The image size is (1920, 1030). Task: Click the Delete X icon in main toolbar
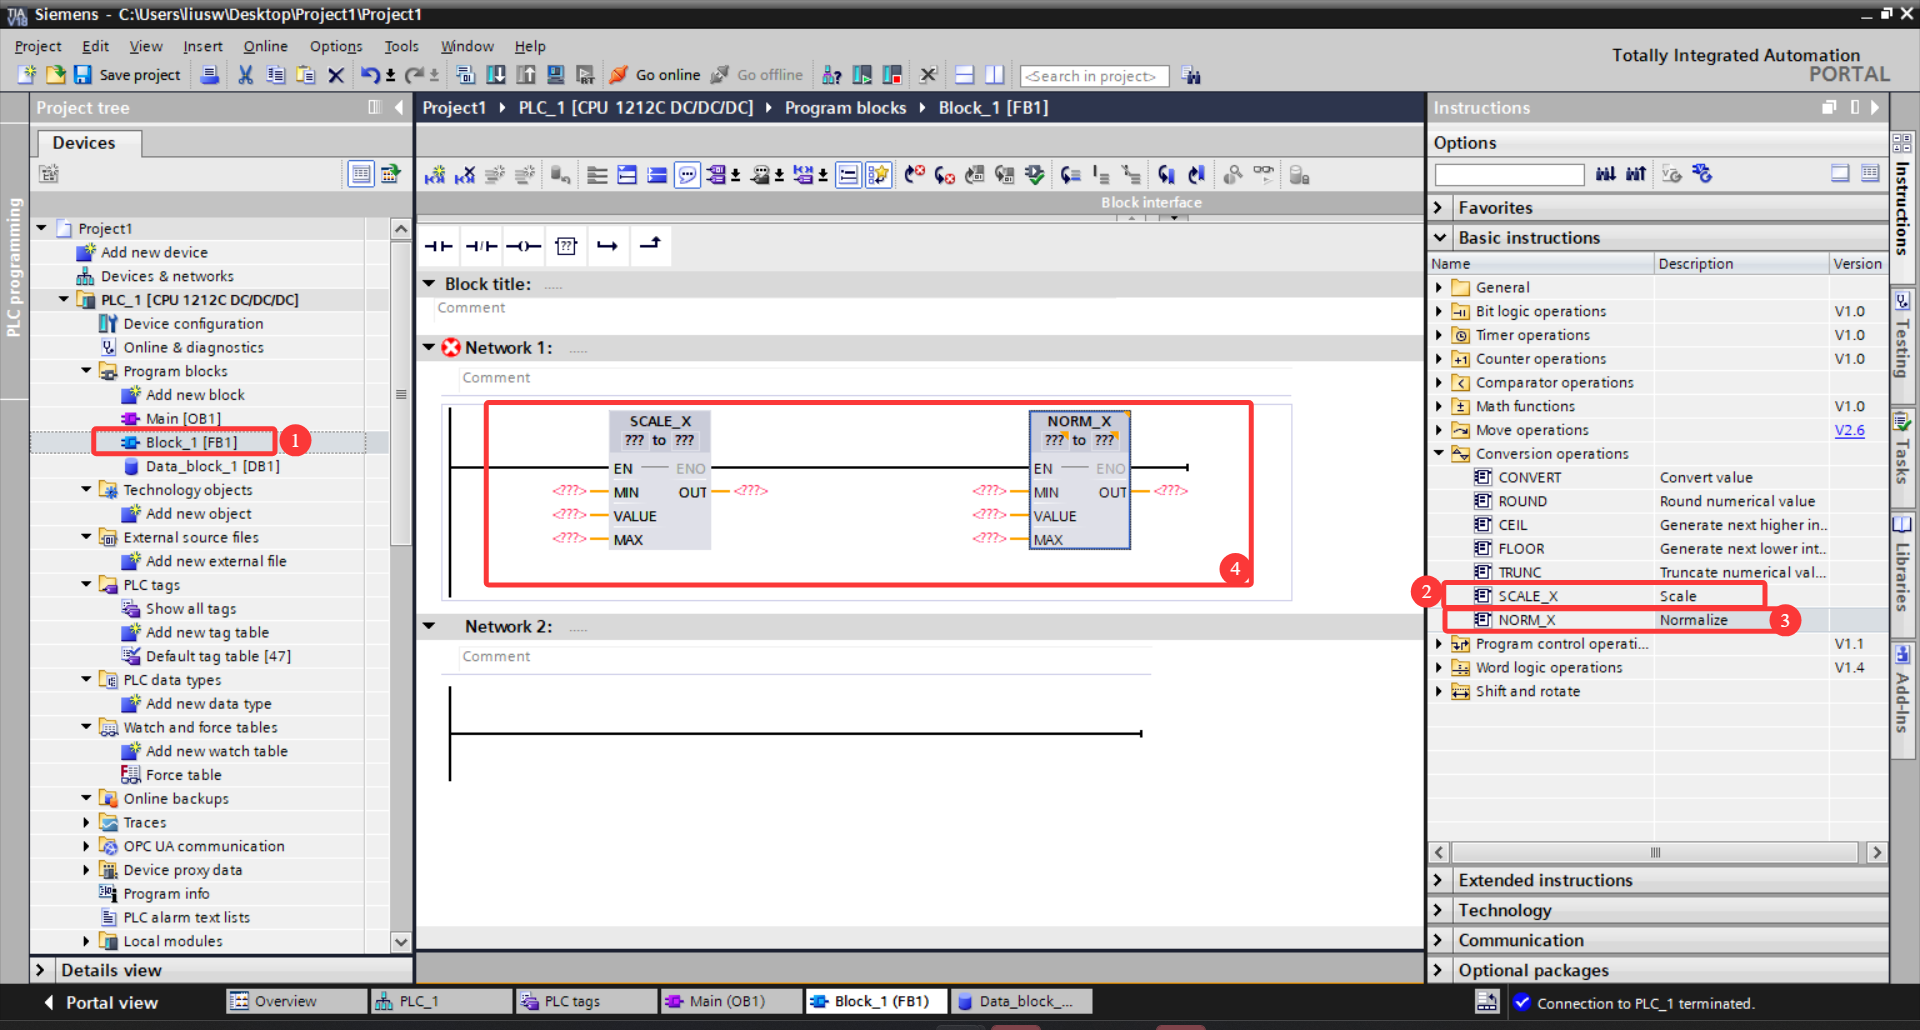point(336,75)
